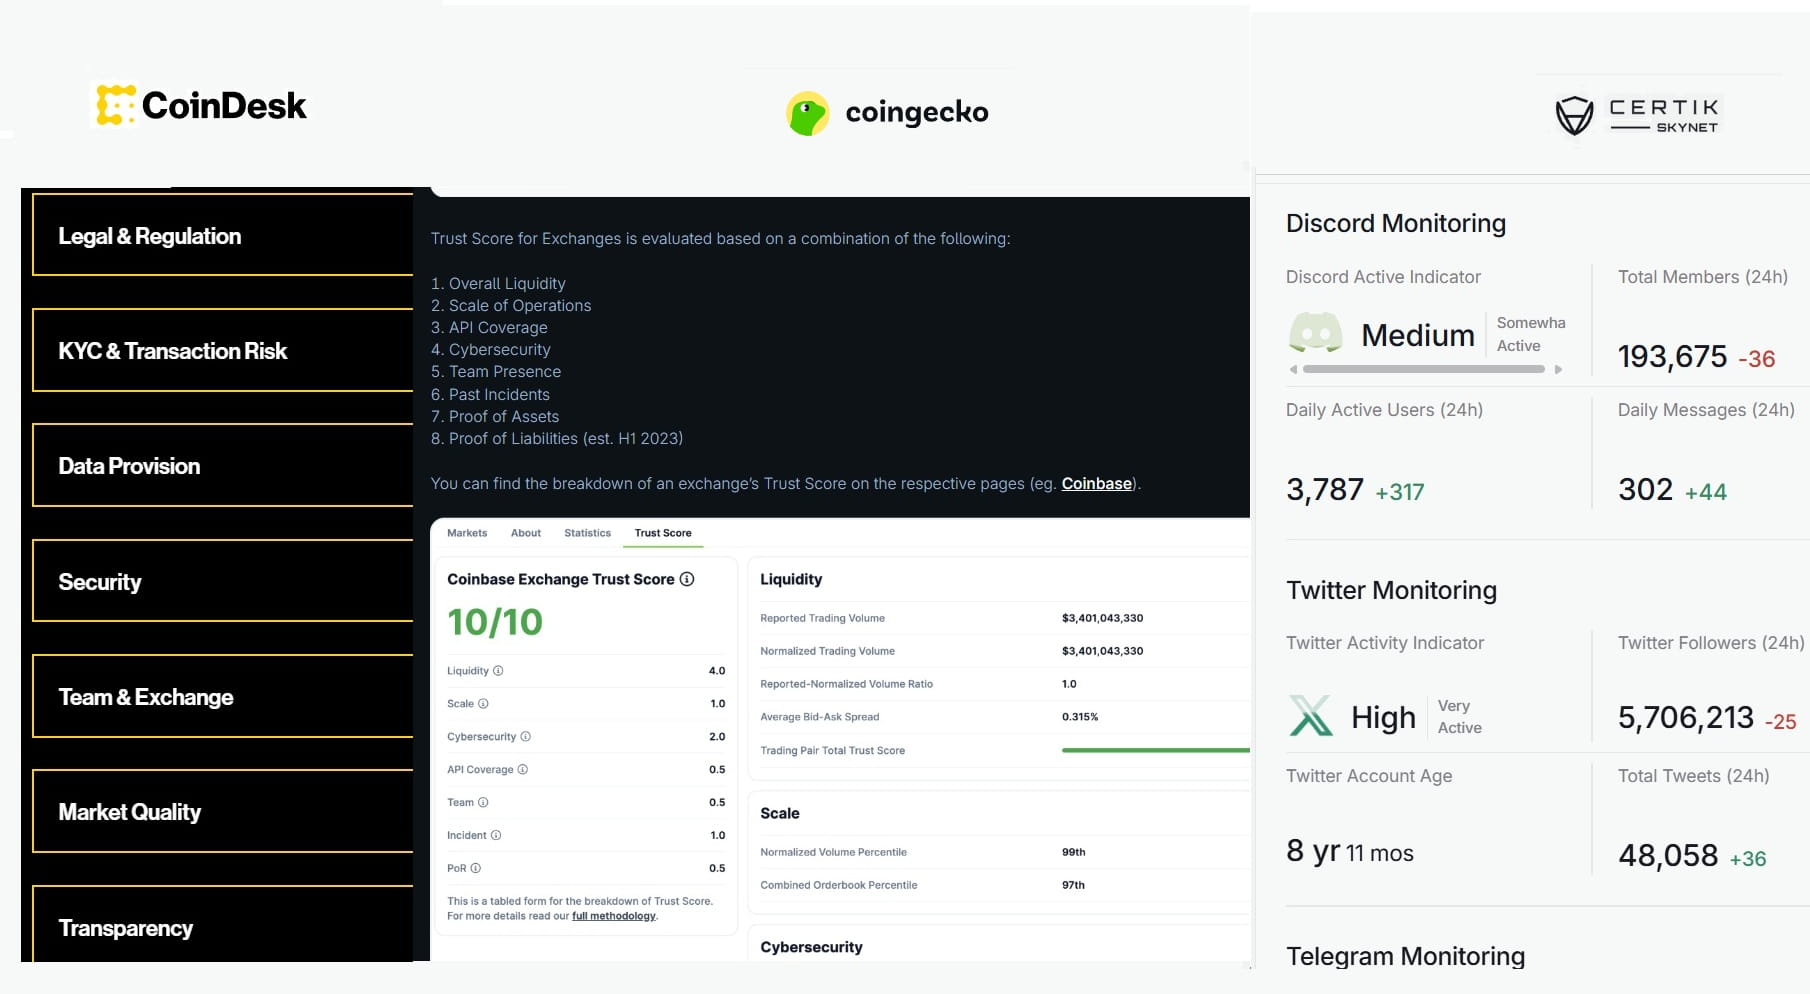The width and height of the screenshot is (1810, 994).
Task: Click the Trading Pair Total Trust Score bar
Action: [1155, 750]
